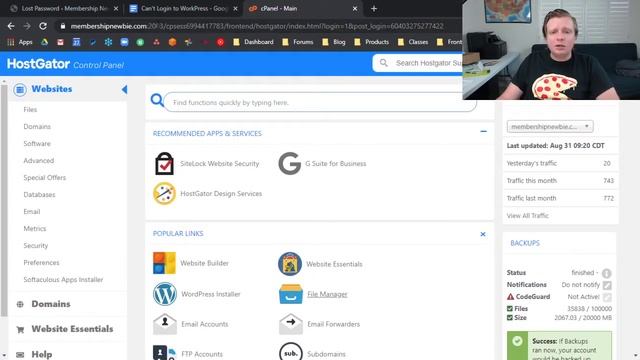640x360 pixels.
Task: Collapse the Websites sidebar section arrow
Action: [x=124, y=89]
